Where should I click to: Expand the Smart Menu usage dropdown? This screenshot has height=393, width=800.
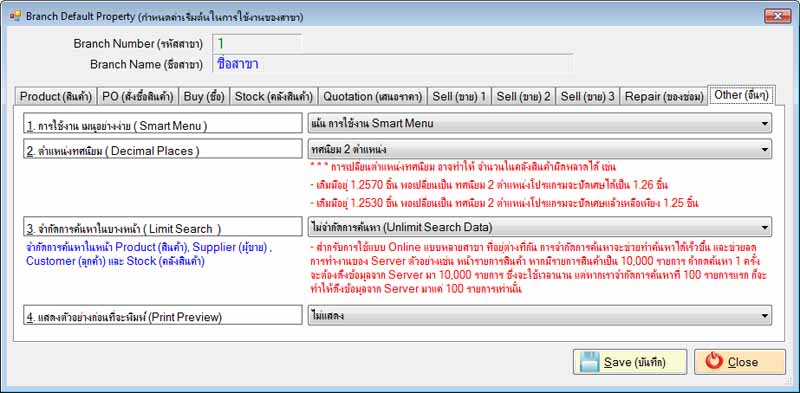click(x=539, y=123)
